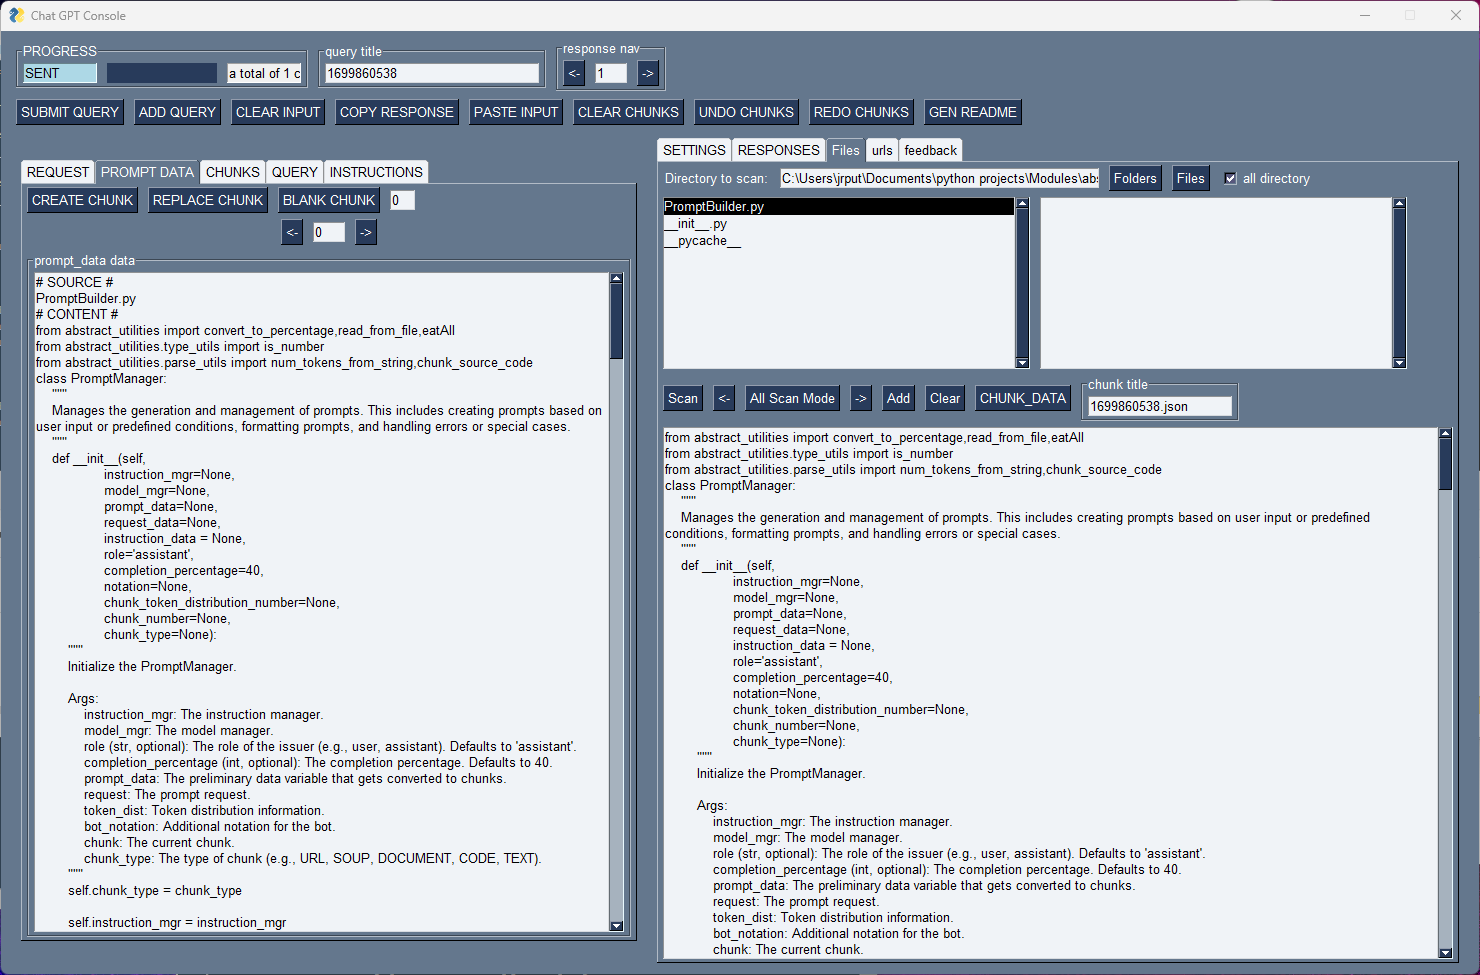
Task: Toggle the all directory checkbox
Action: click(x=1231, y=178)
